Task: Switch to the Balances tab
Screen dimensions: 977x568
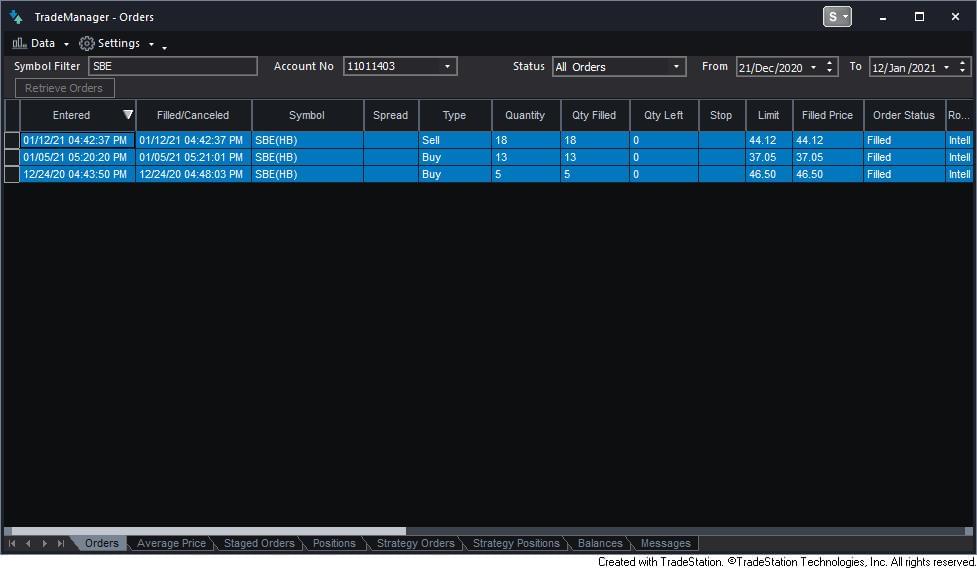Action: tap(600, 544)
